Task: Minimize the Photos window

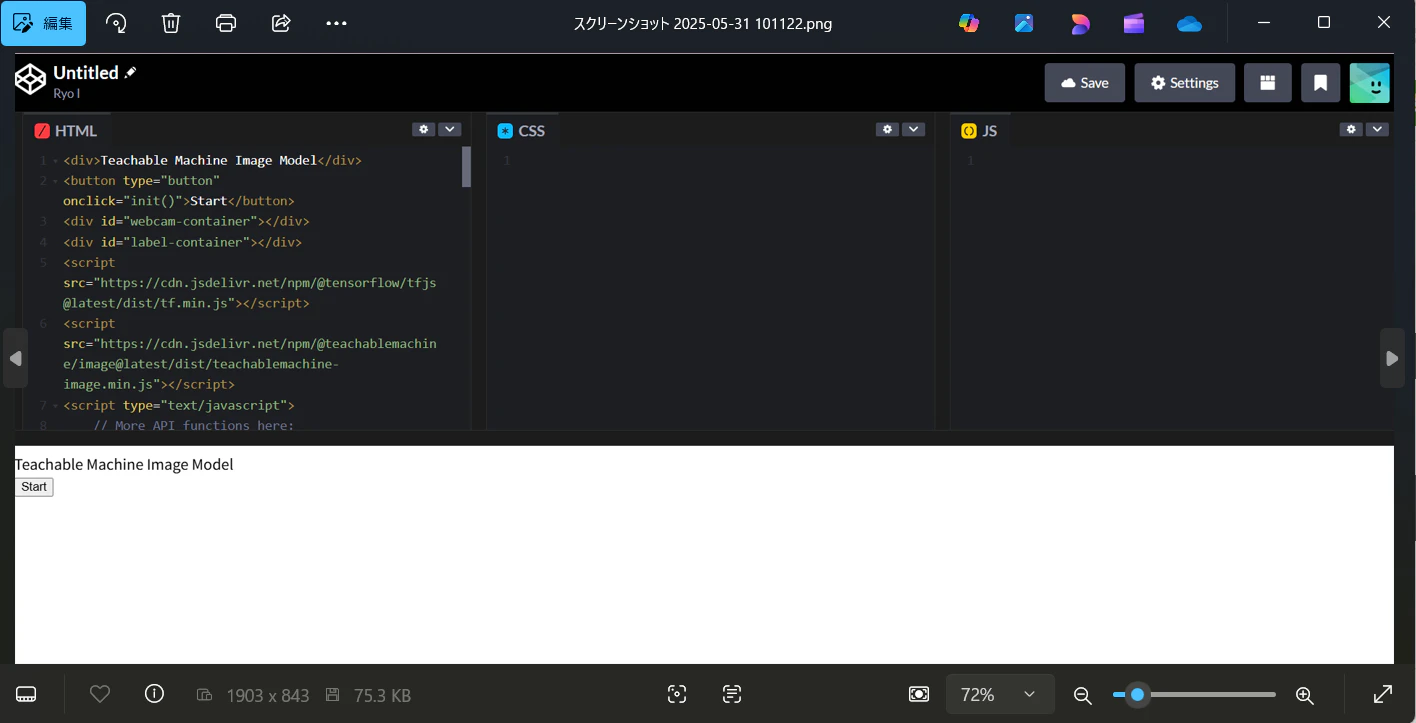Action: (x=1264, y=23)
